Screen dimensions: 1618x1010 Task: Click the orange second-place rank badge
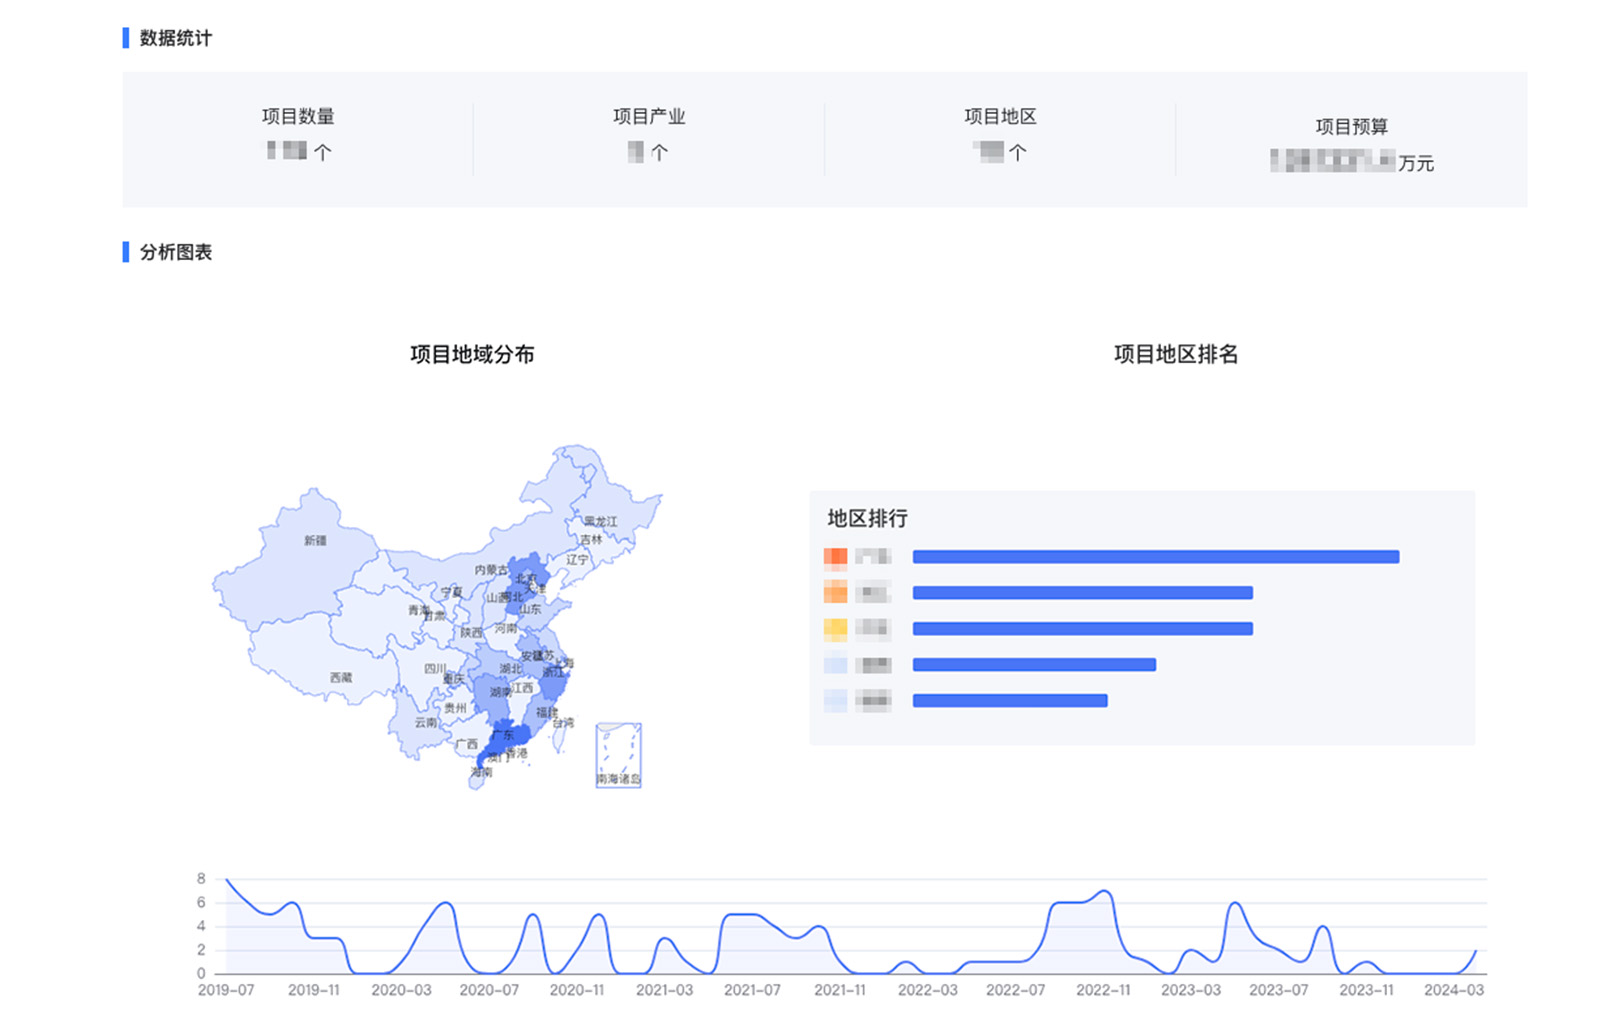[835, 593]
